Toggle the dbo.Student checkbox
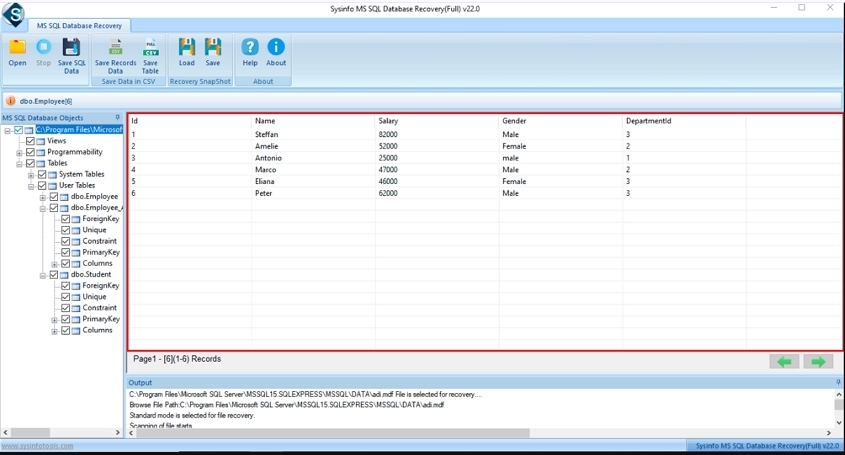 tap(54, 274)
